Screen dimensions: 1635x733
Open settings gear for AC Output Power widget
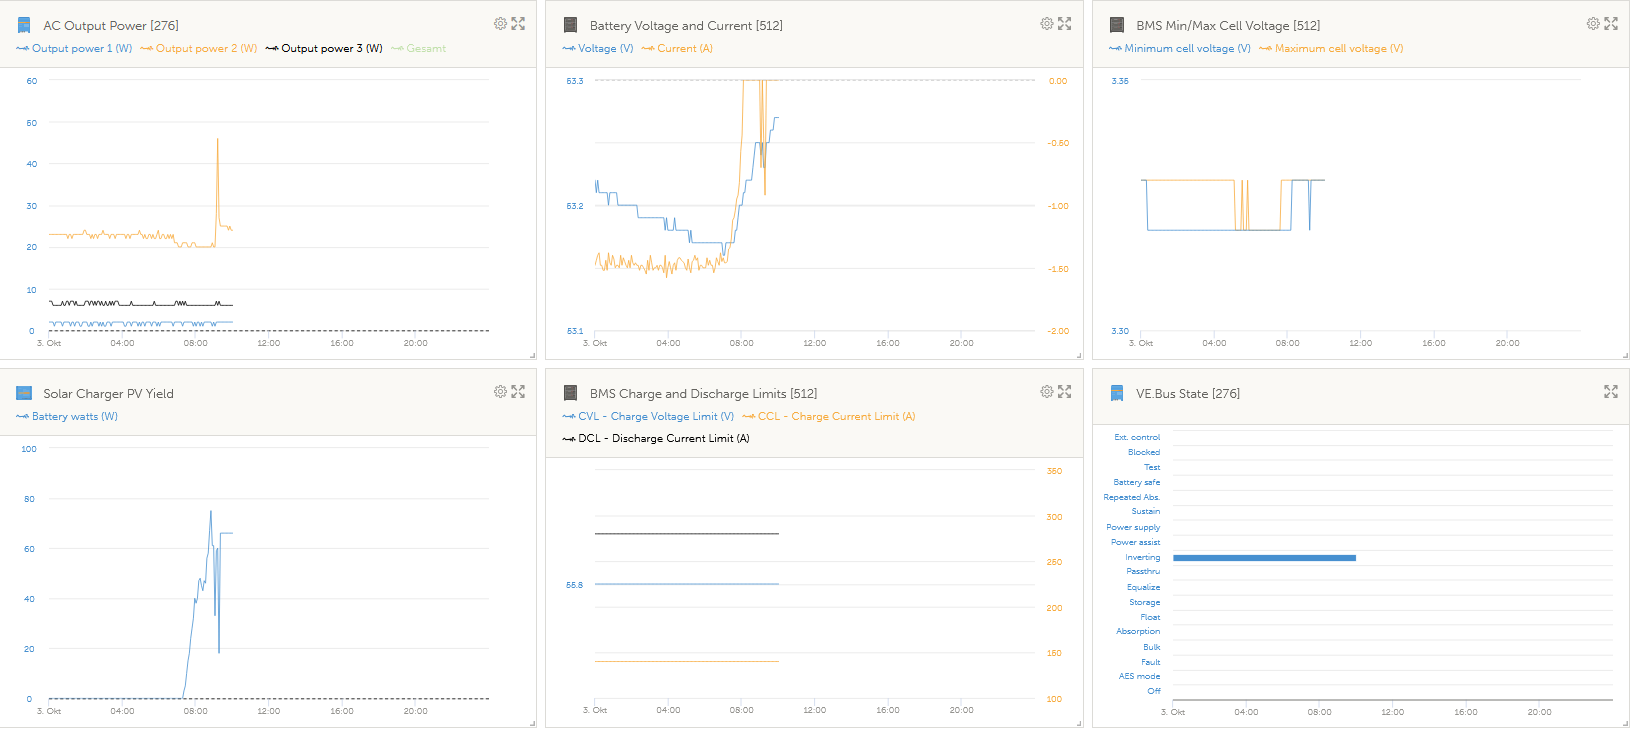pyautogui.click(x=500, y=24)
